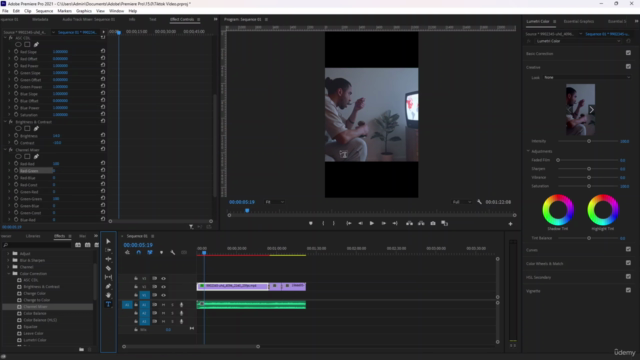Toggle timeline snapping magnet icon
The image size is (640, 360).
click(x=139, y=253)
